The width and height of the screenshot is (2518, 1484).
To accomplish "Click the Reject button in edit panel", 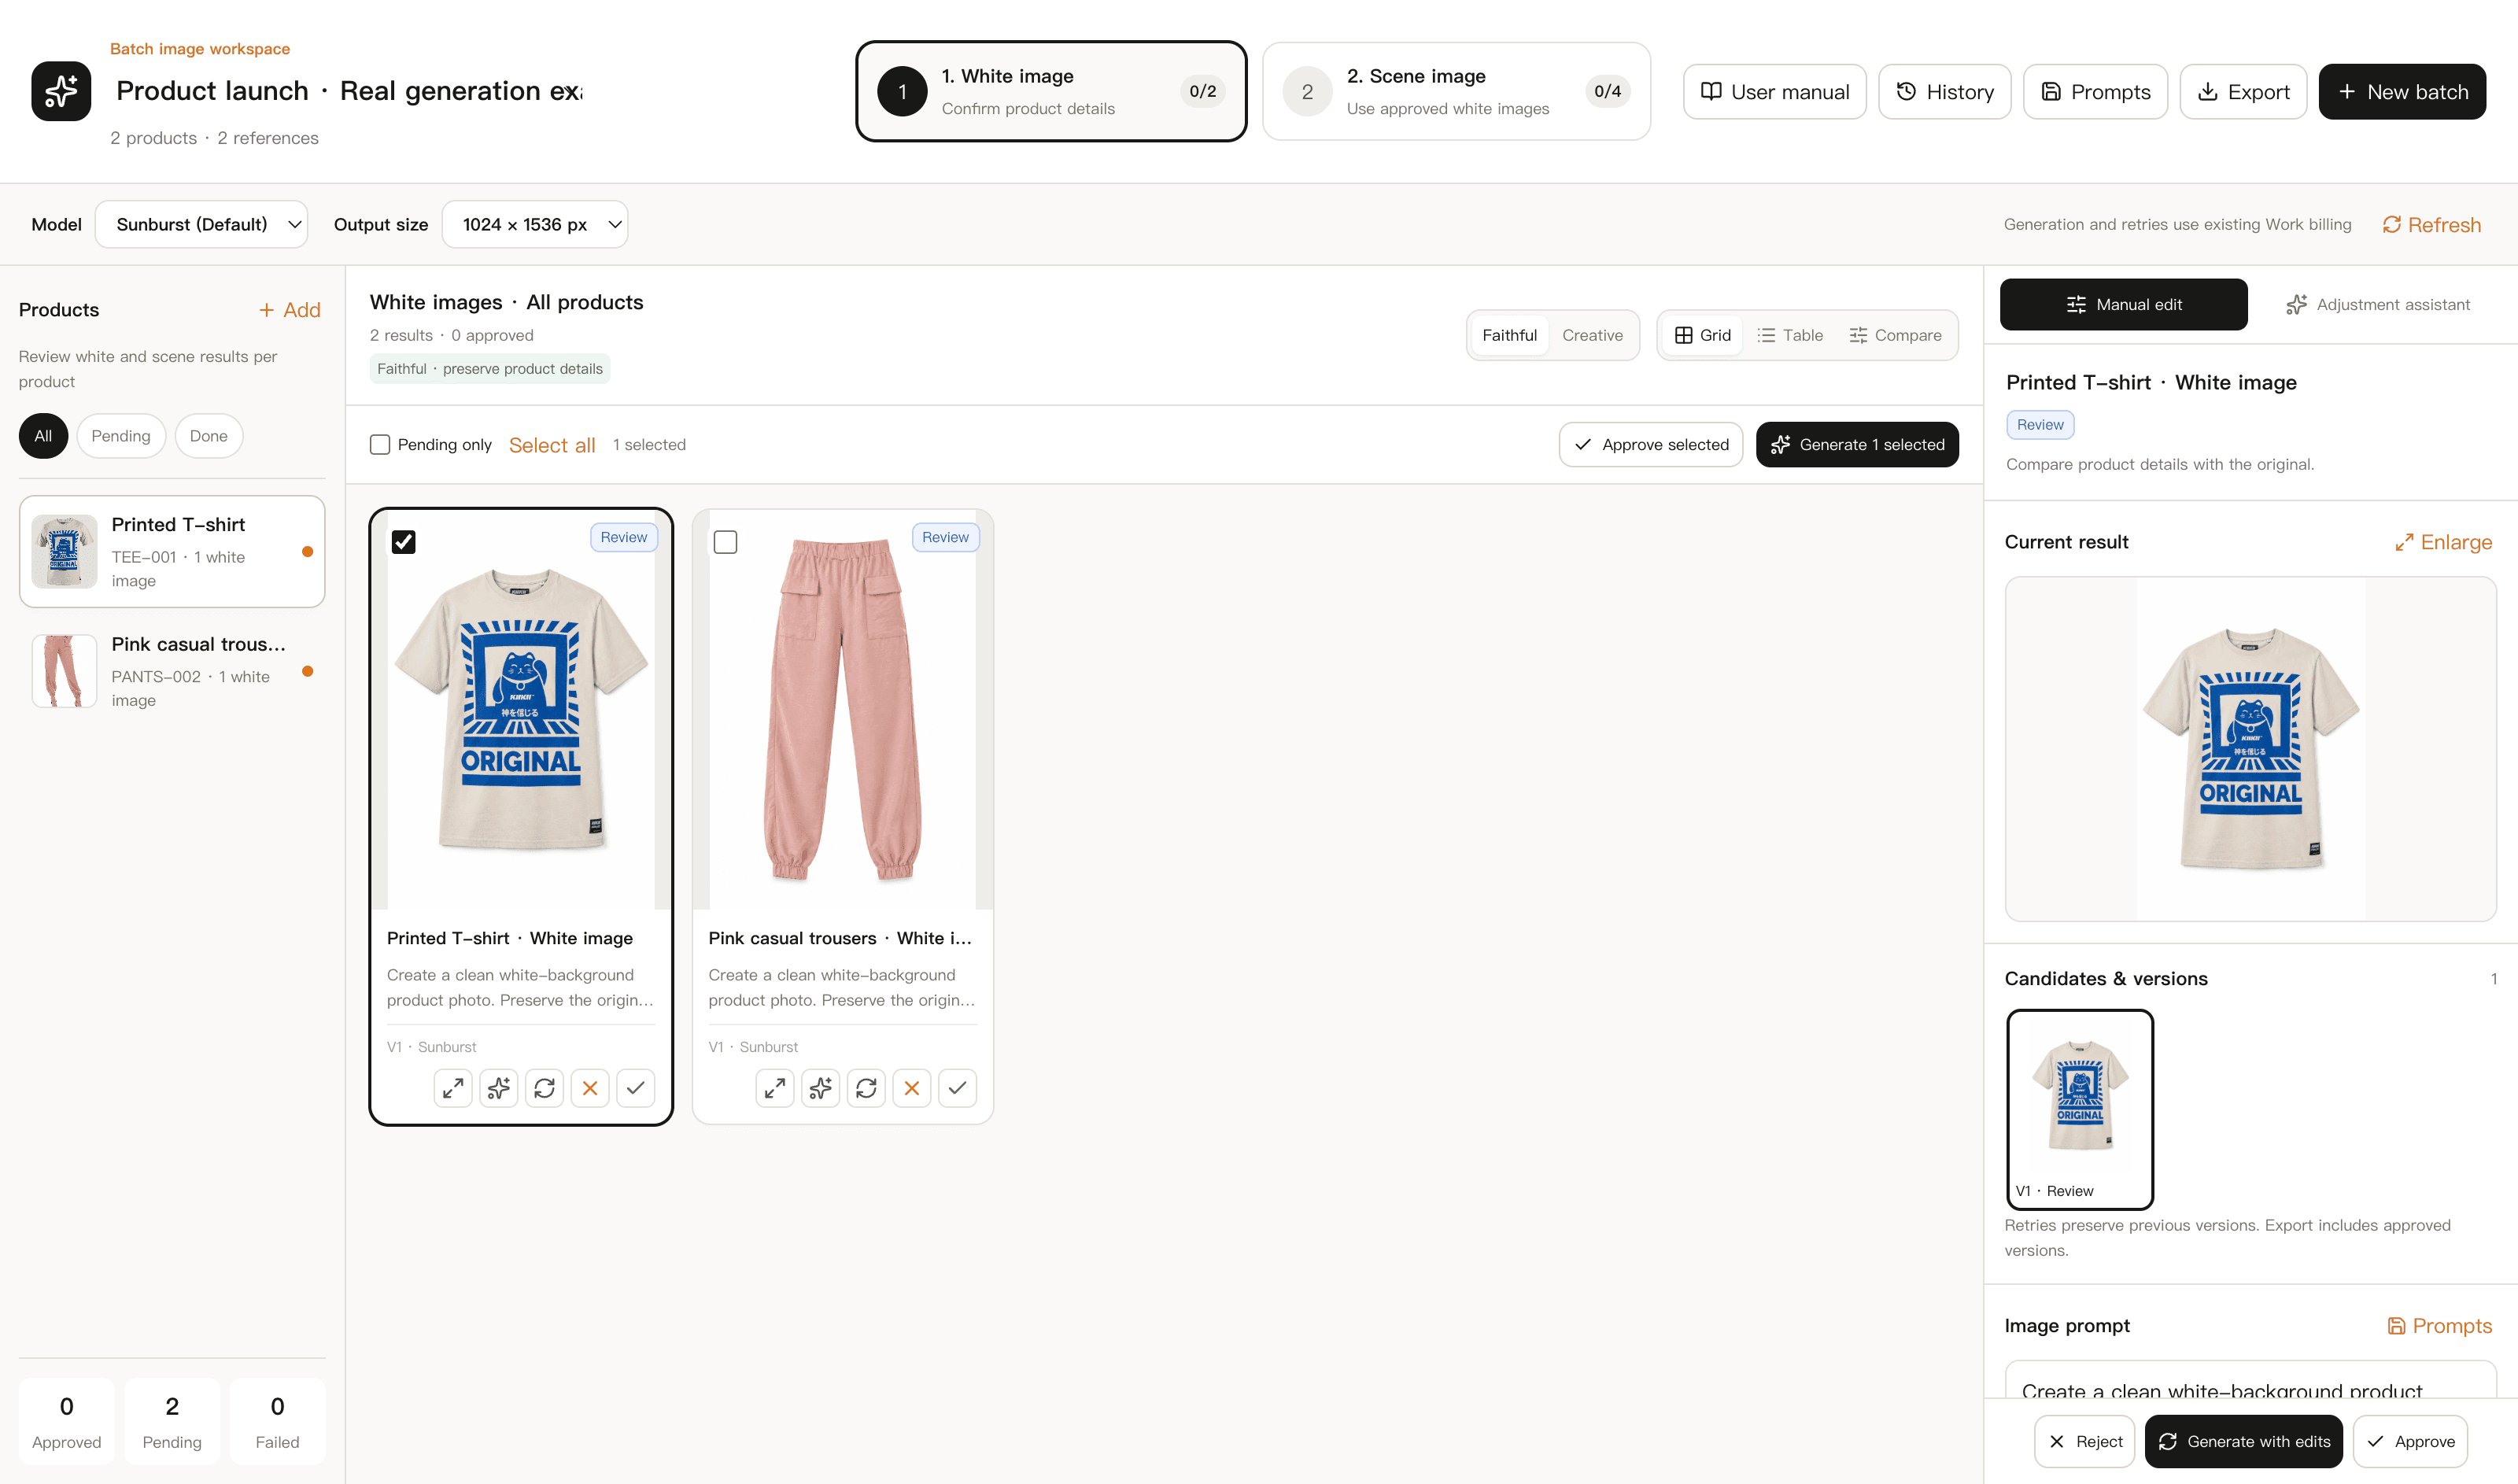I will tap(2084, 1442).
